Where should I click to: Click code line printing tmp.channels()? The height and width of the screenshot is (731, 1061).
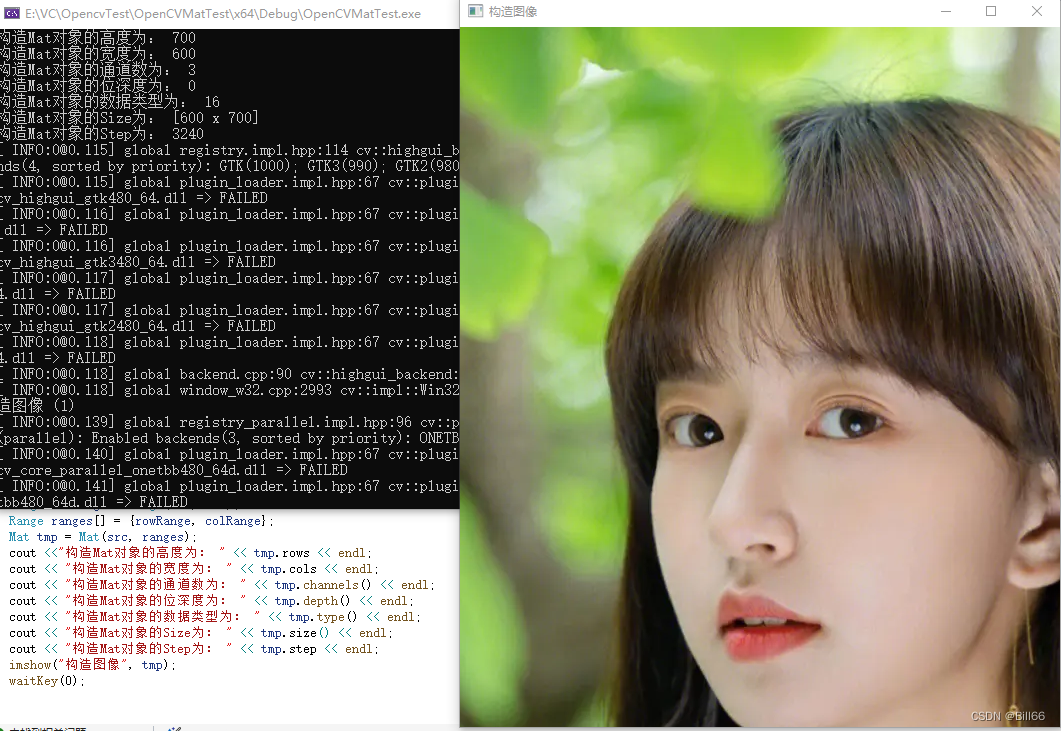(221, 585)
